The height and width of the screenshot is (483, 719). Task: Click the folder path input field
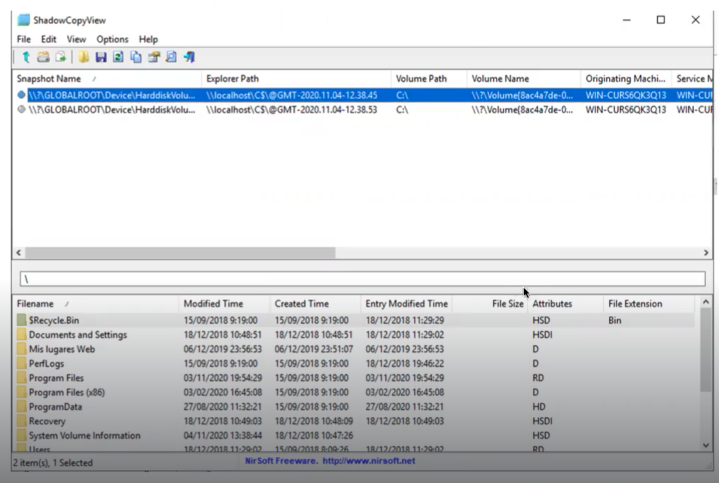click(362, 279)
